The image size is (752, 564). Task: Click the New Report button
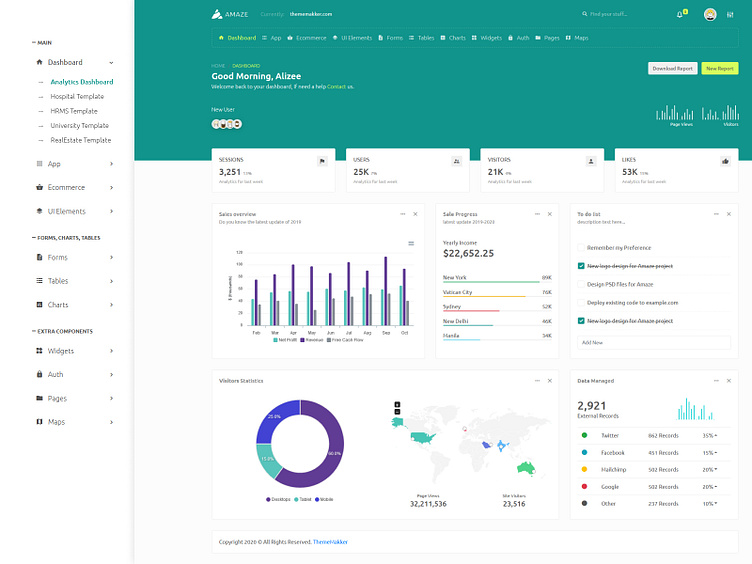point(719,69)
